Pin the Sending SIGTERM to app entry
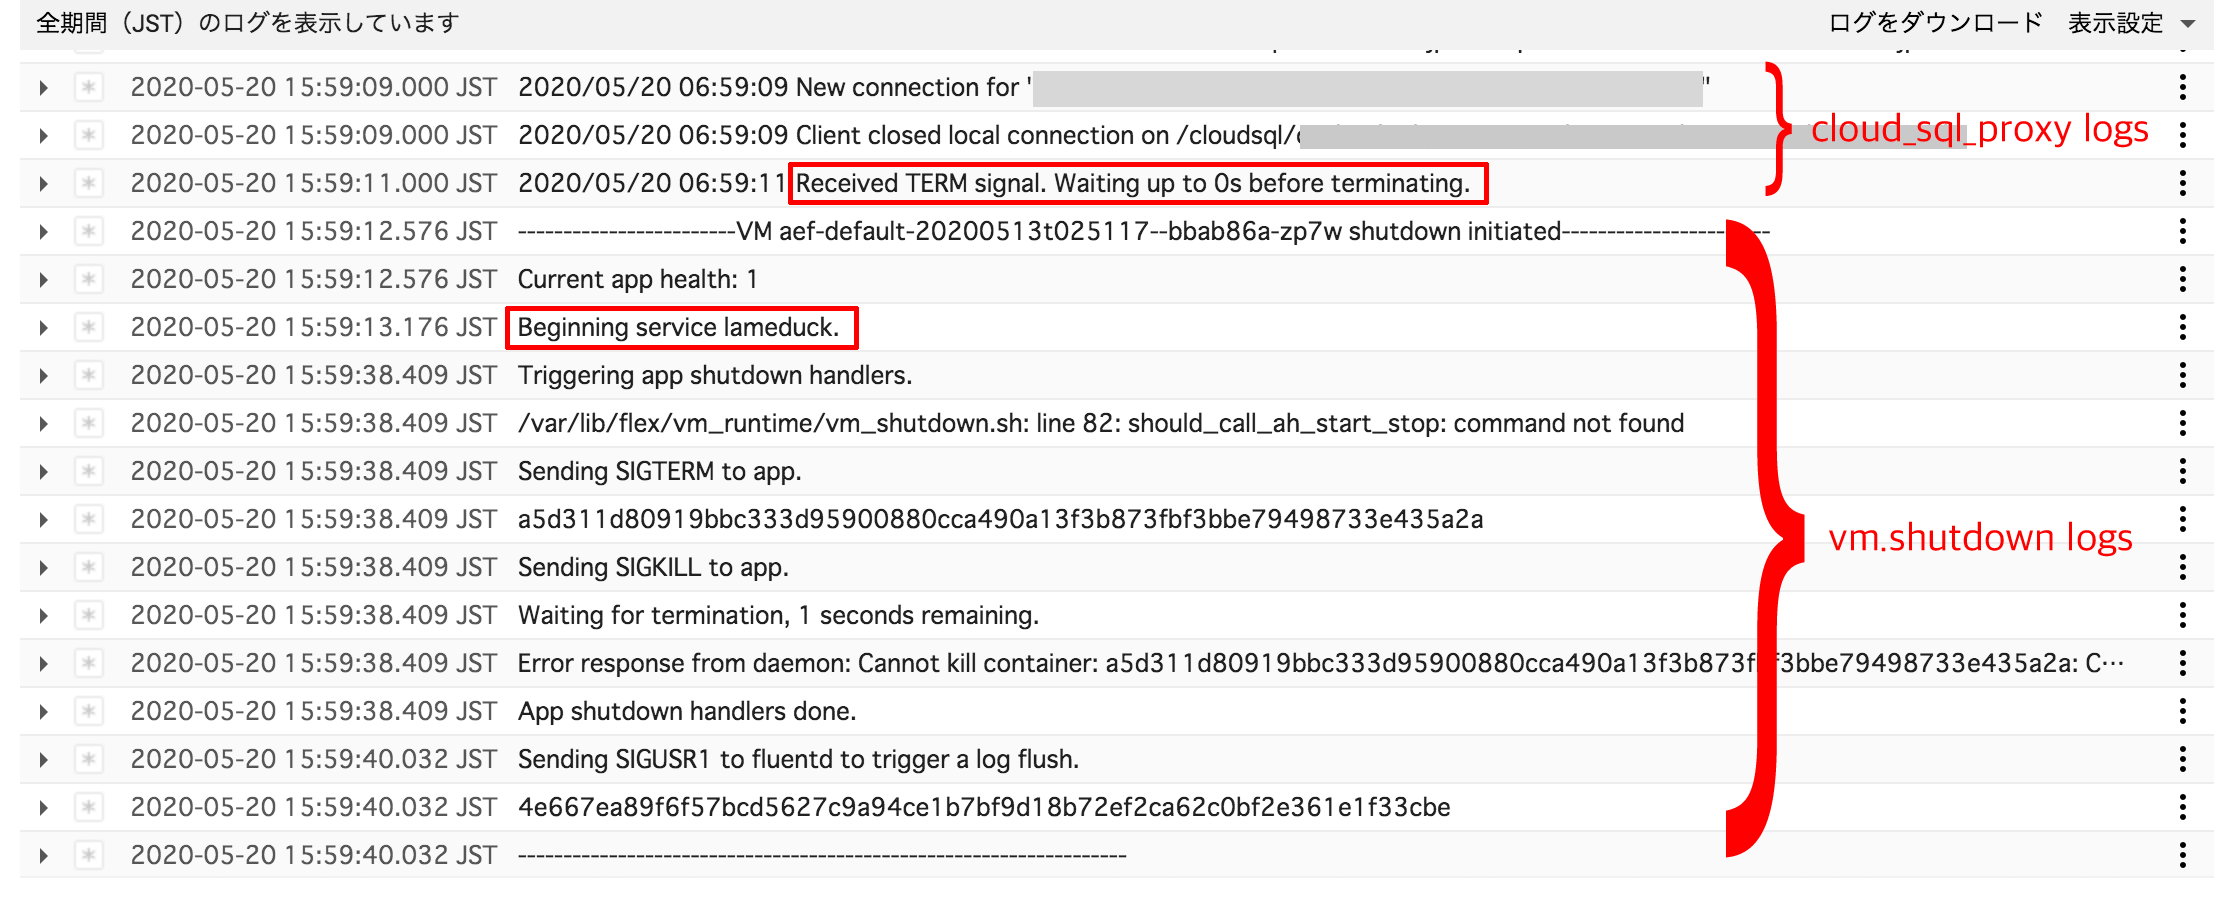The image size is (2226, 908). tap(89, 470)
